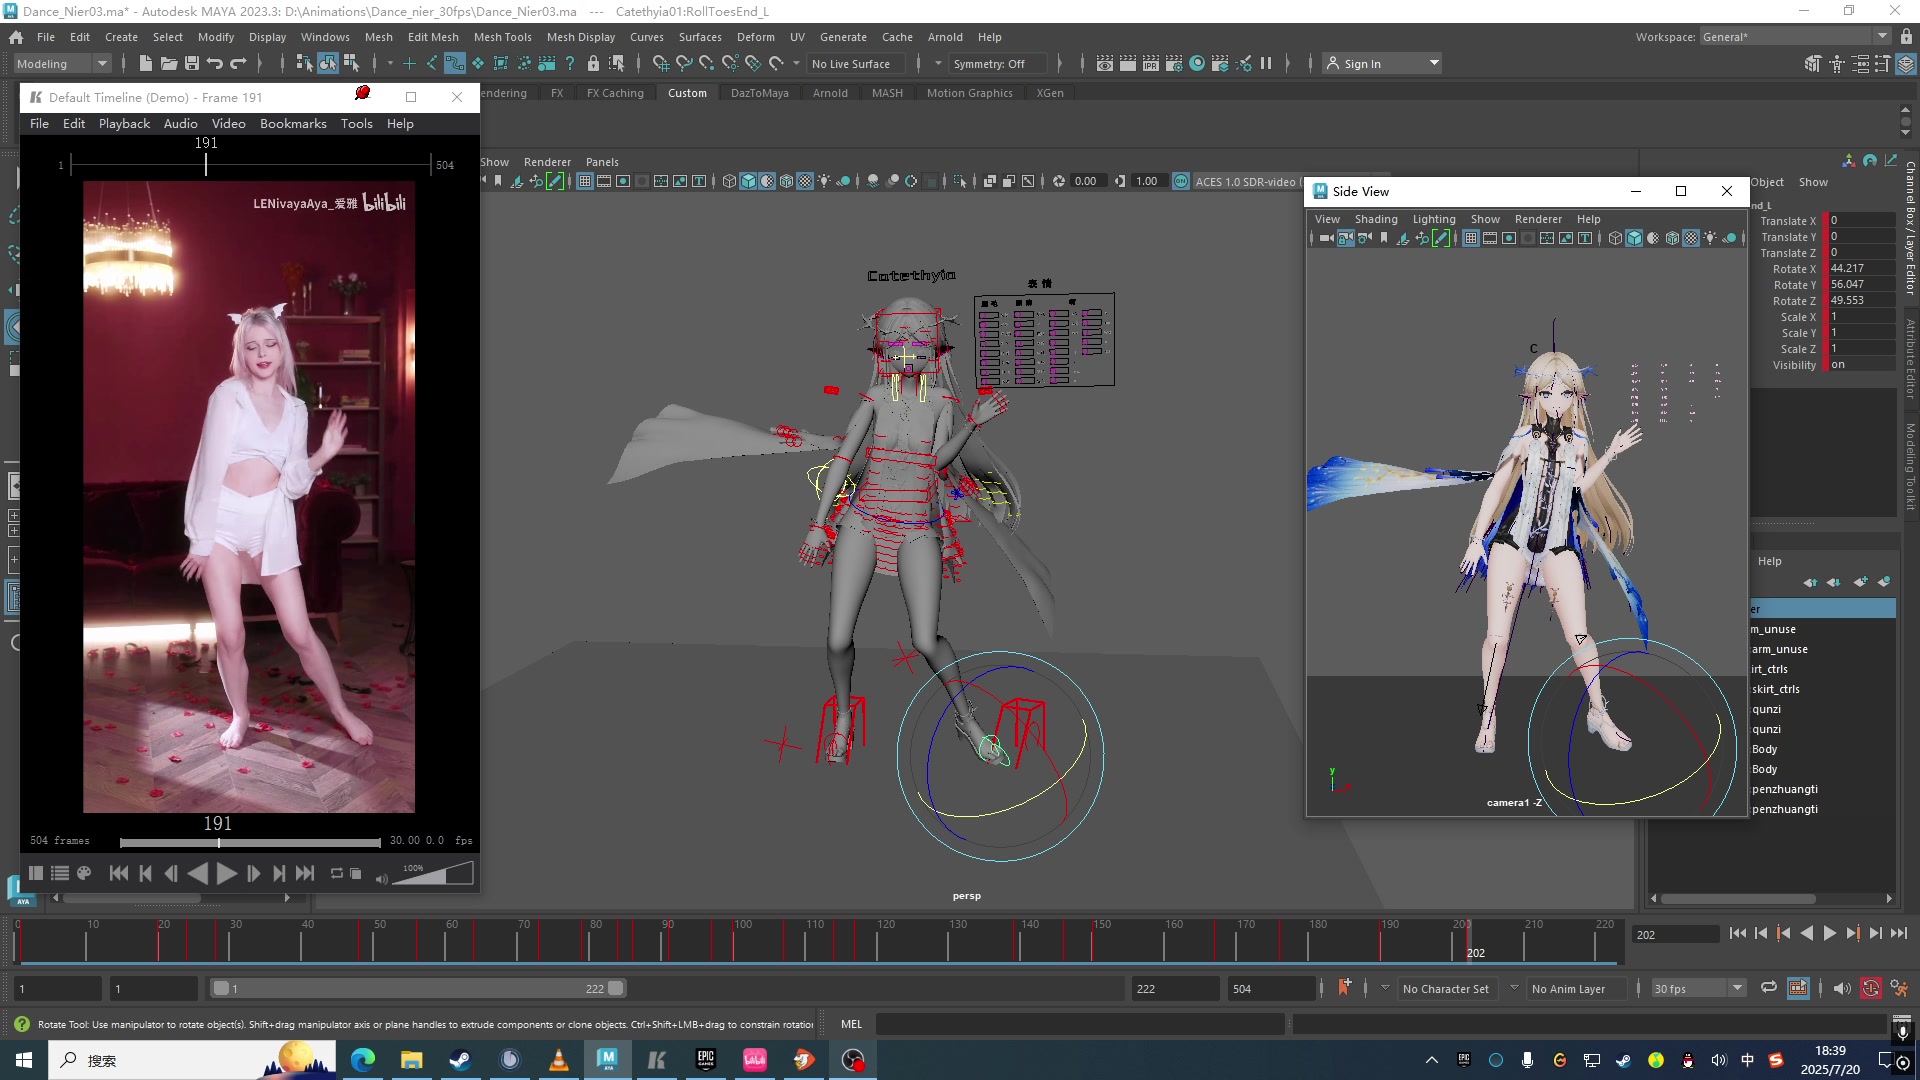Open the Sign In dropdown
Screen dimensions: 1920x1080
click(x=1382, y=63)
